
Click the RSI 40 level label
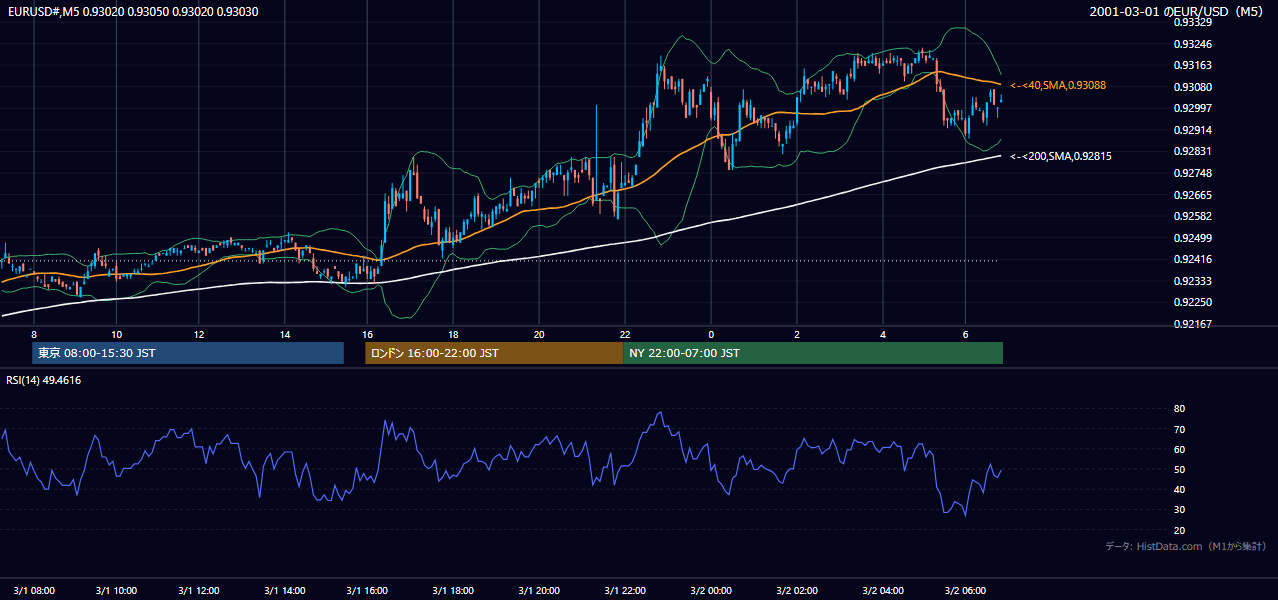point(1179,489)
